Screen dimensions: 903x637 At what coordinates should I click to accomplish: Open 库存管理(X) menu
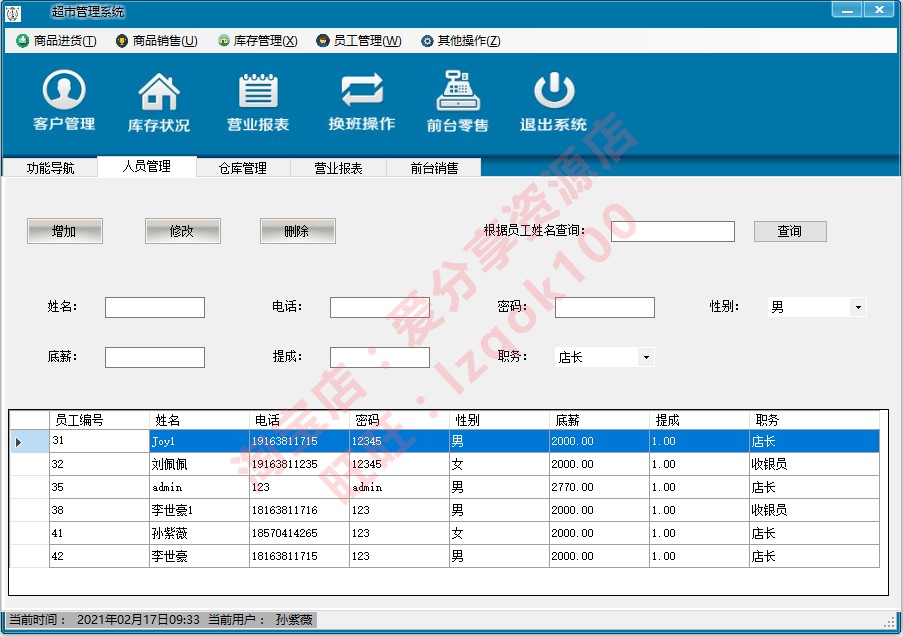[x=257, y=41]
